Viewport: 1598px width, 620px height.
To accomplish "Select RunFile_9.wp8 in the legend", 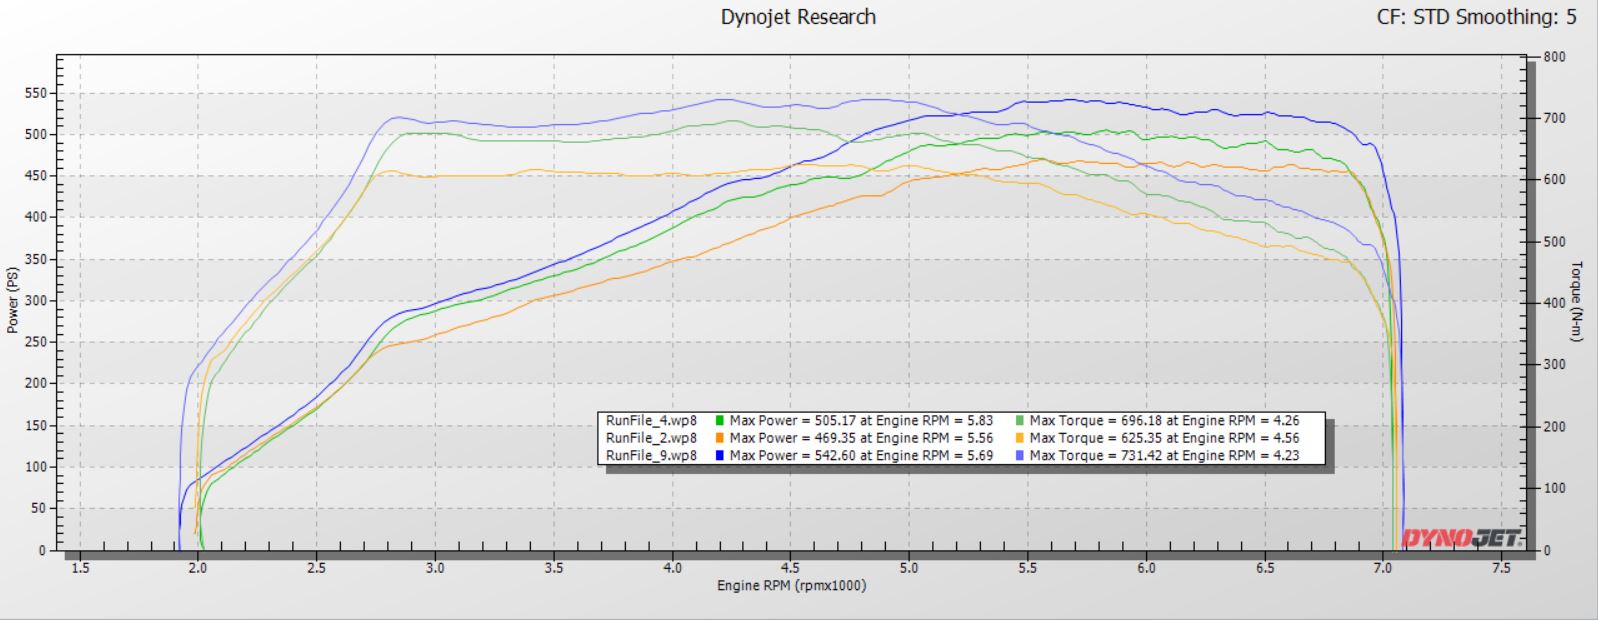I will (x=651, y=456).
